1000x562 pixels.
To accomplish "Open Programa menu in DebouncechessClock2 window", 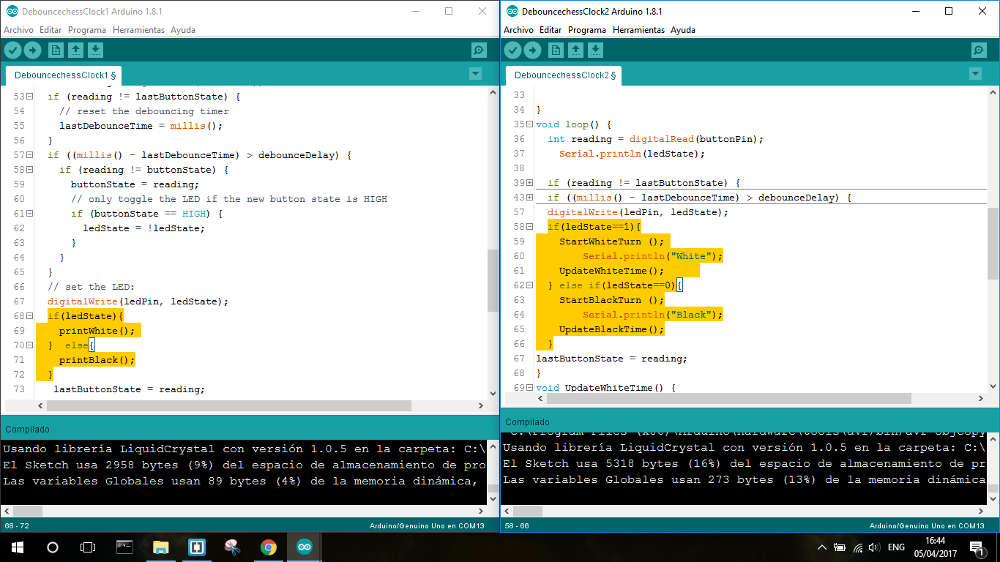I will [587, 30].
